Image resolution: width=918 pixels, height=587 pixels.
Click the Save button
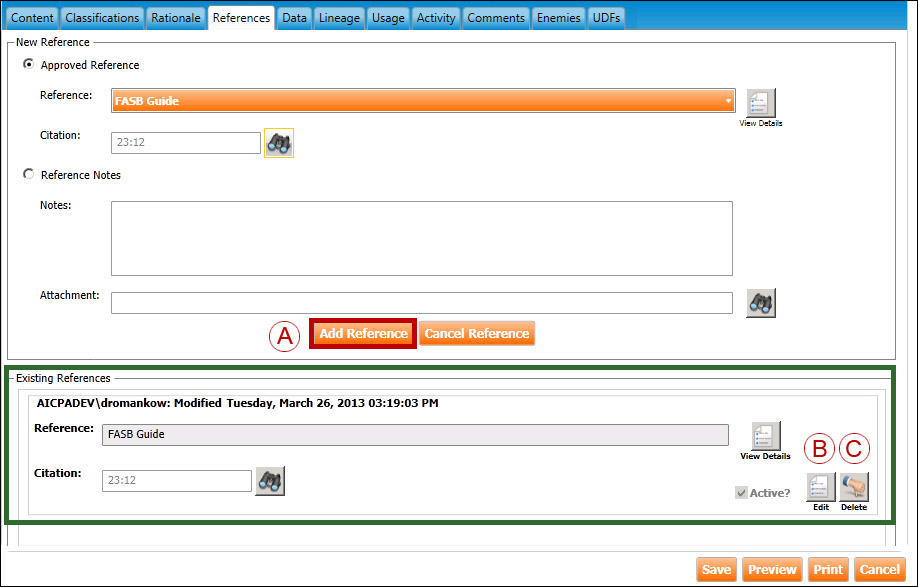pyautogui.click(x=716, y=570)
